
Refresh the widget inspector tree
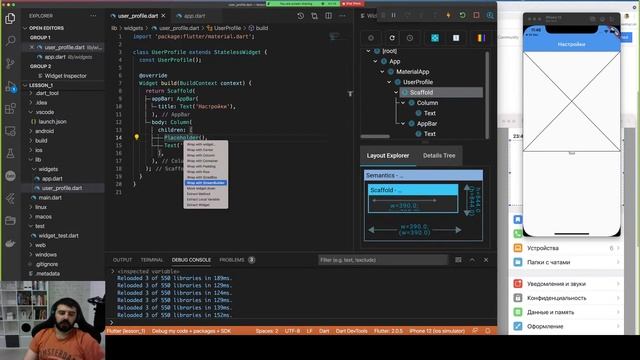(392, 38)
